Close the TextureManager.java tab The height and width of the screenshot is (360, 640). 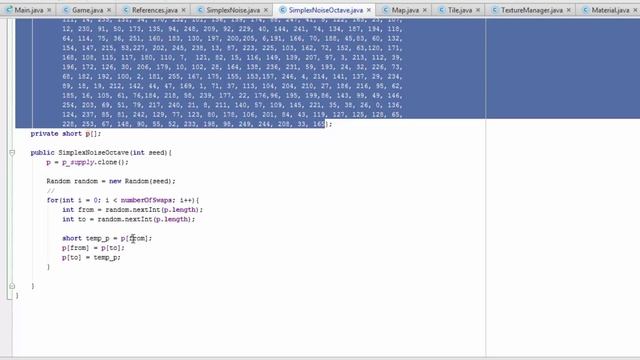(x=569, y=10)
